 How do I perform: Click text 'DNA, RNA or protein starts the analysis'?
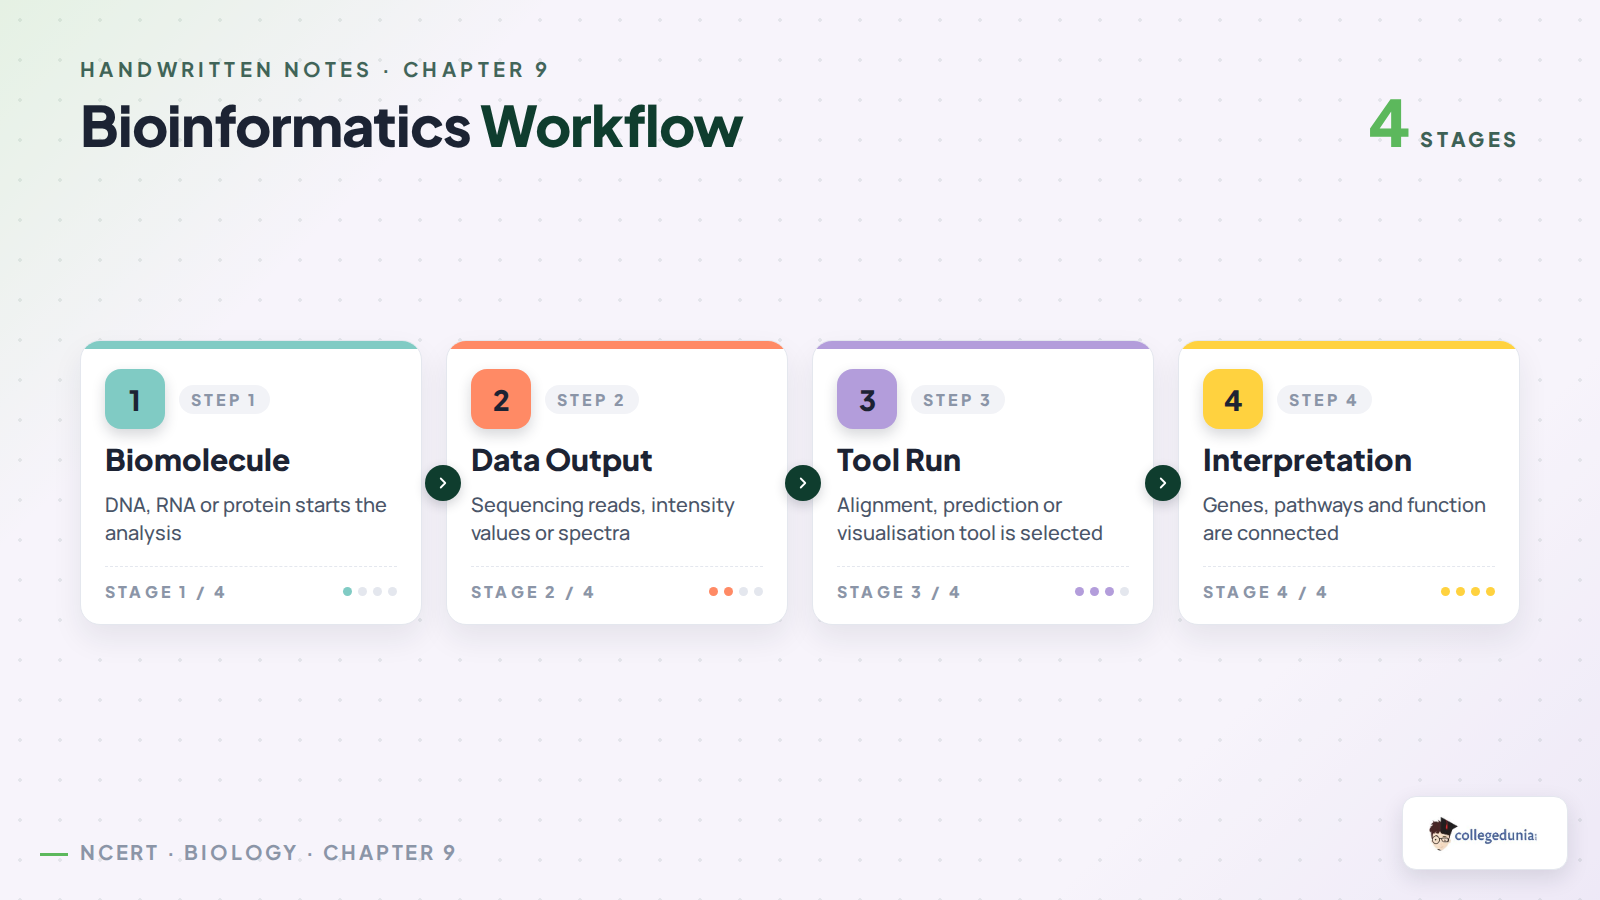coord(246,519)
